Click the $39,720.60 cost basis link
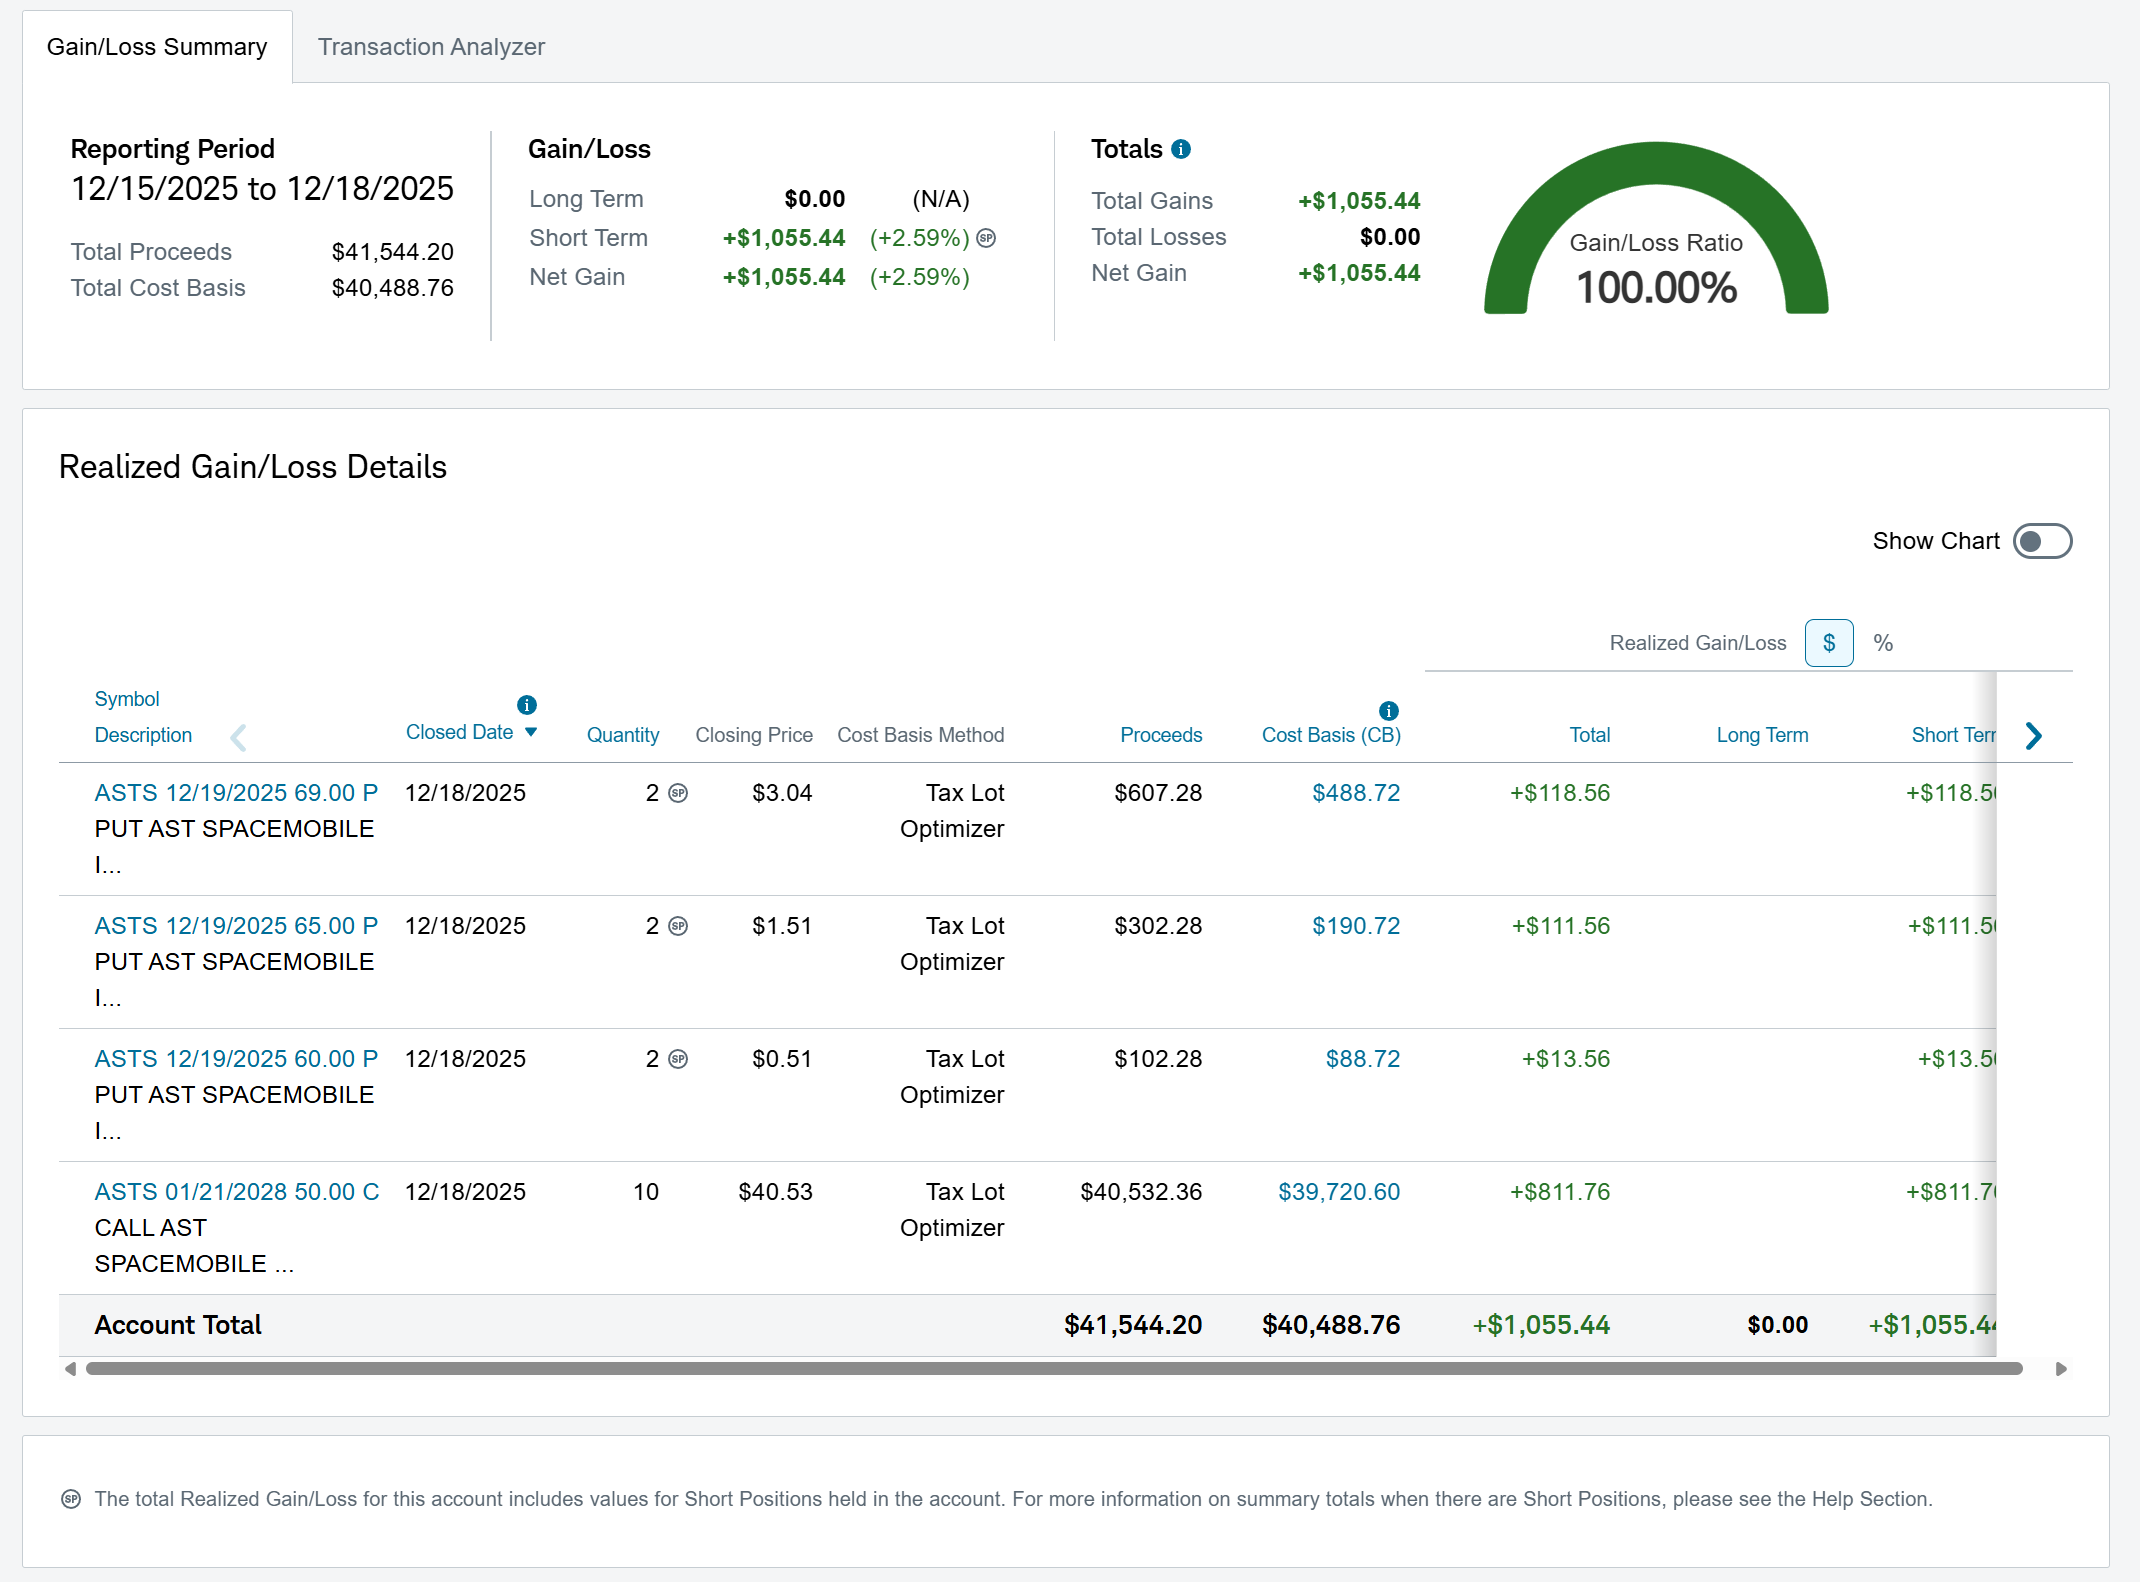The image size is (2140, 1582). [1339, 1192]
